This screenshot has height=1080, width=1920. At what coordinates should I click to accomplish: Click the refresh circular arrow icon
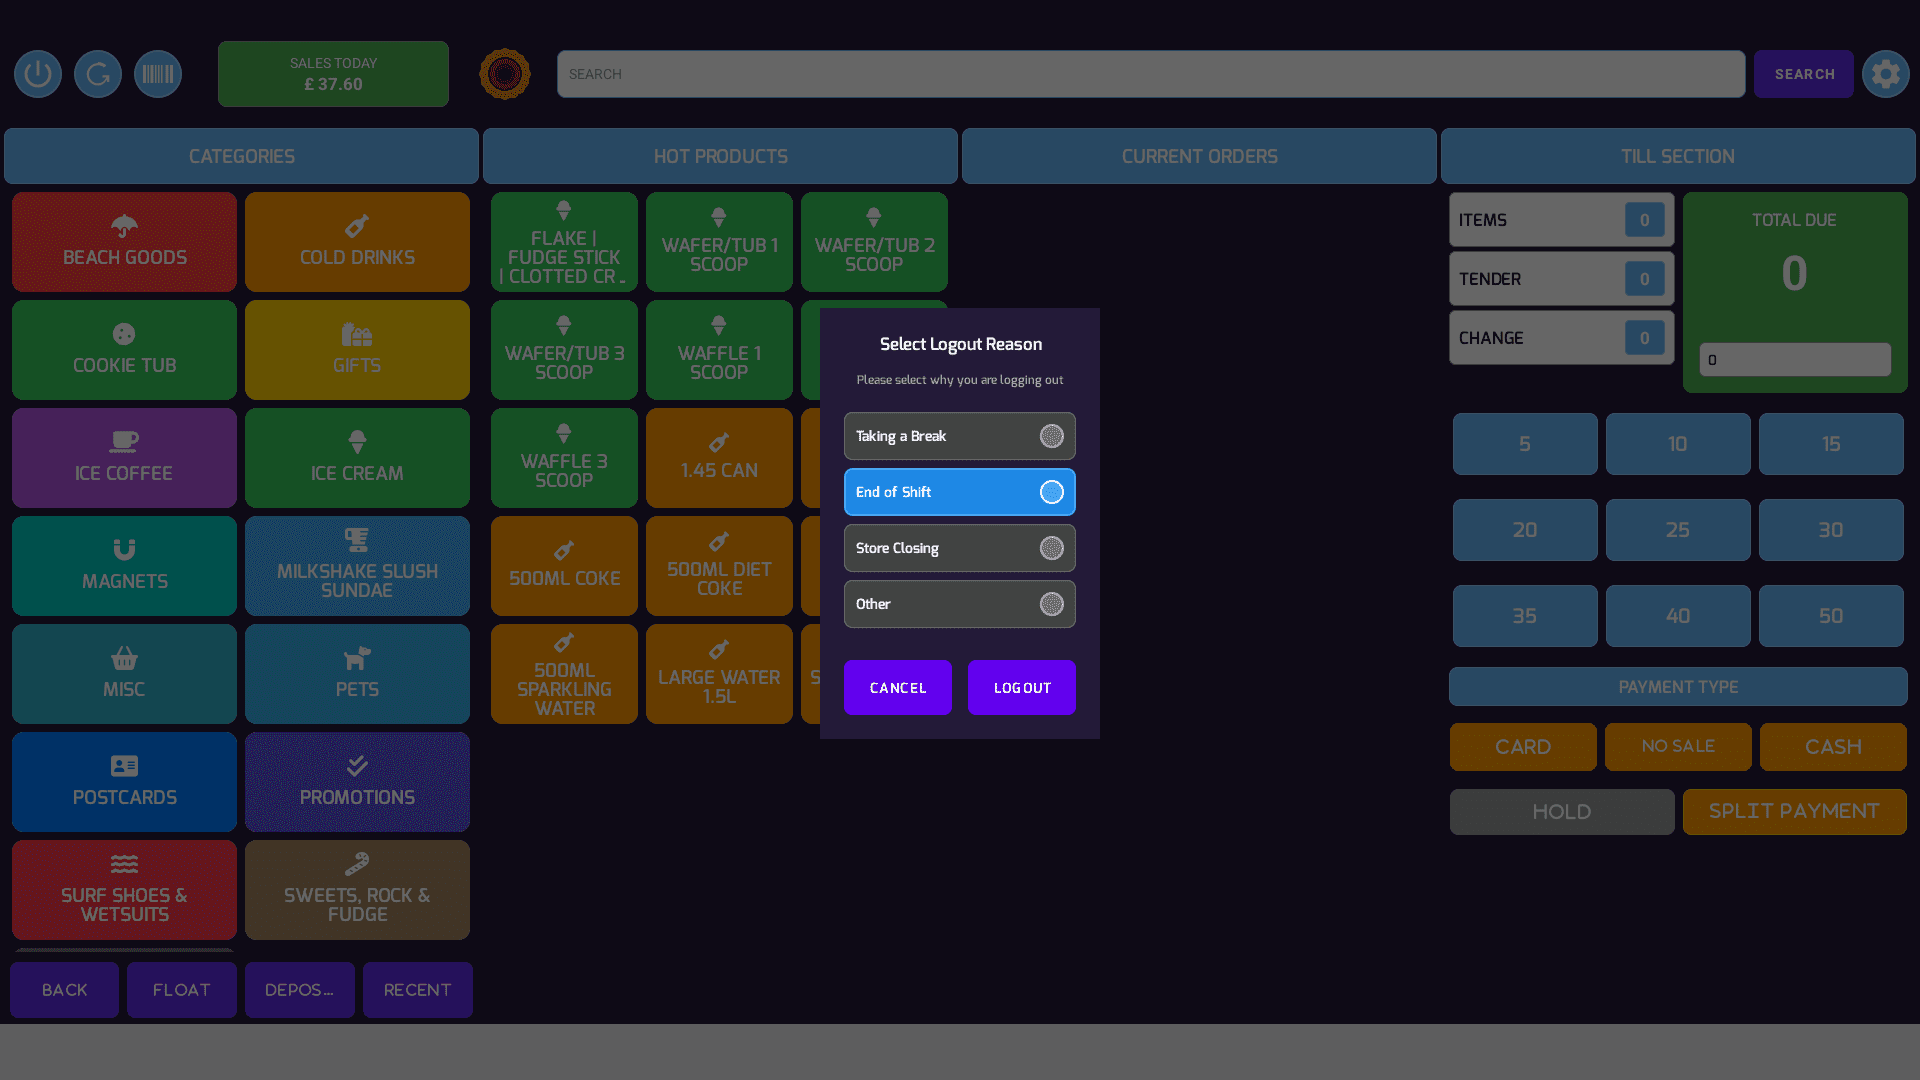click(98, 74)
